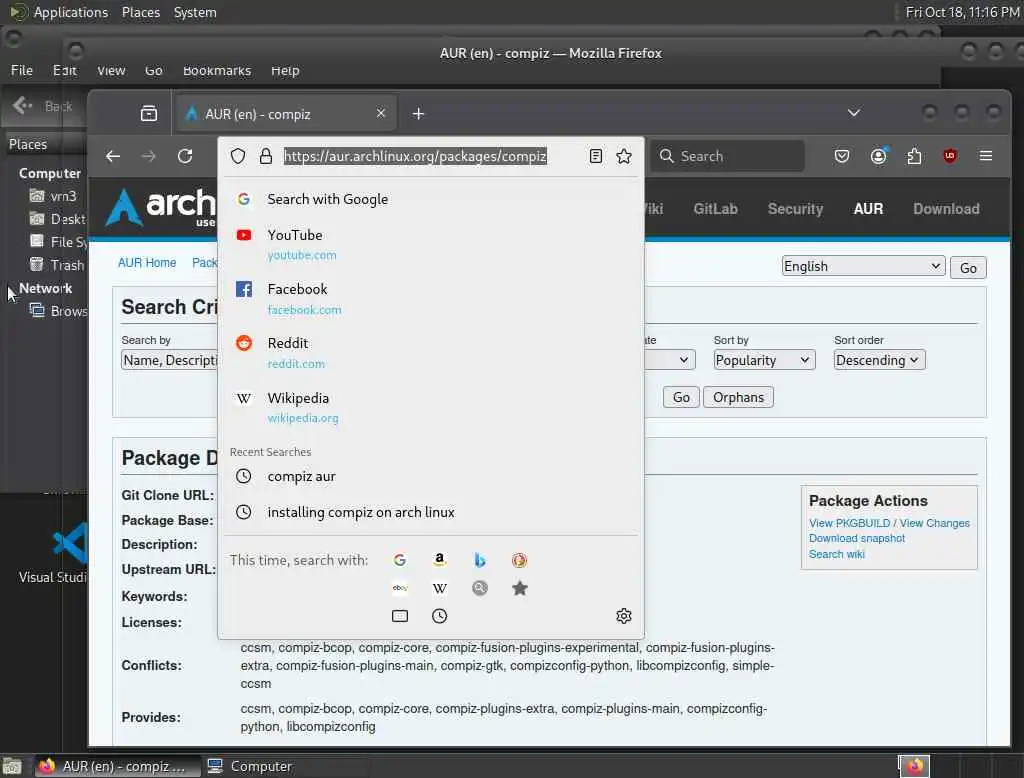Open View Changes link
The image size is (1024, 778).
point(935,523)
